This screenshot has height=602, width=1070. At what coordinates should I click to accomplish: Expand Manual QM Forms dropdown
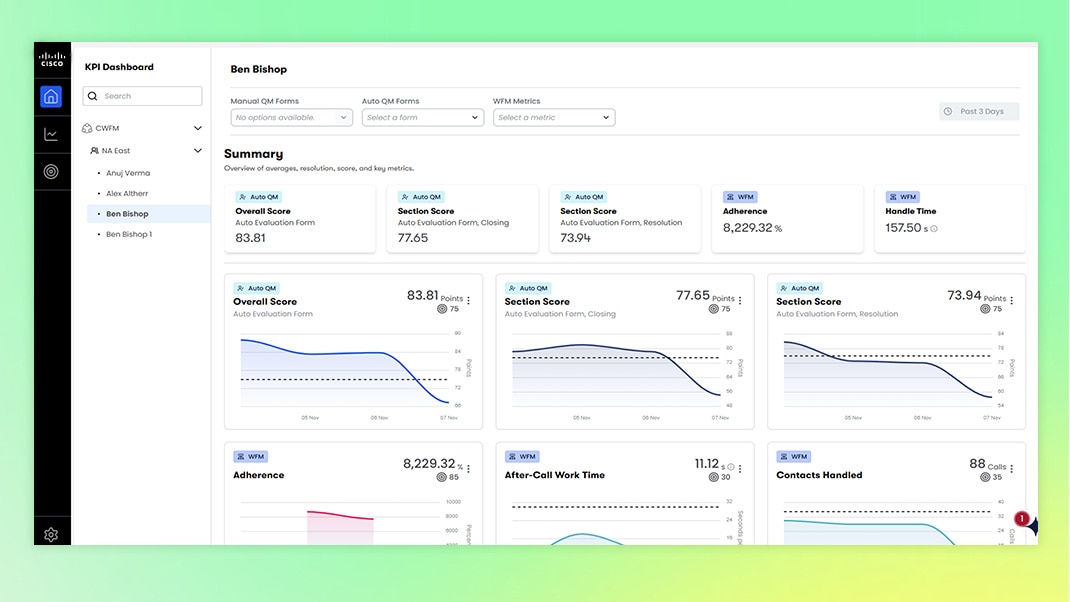tap(291, 118)
